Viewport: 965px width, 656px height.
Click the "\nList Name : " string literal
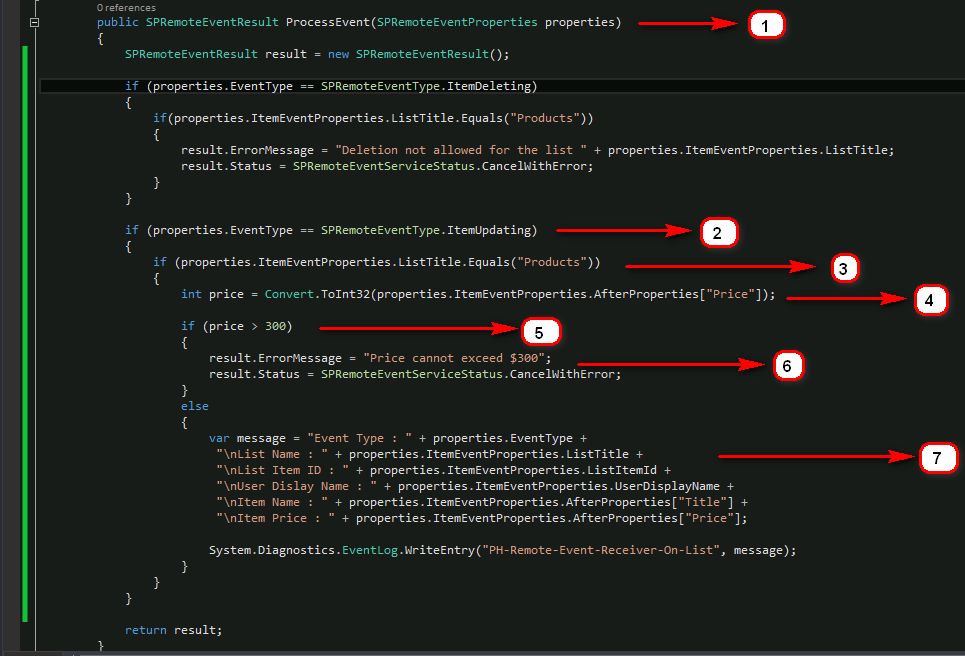coord(272,454)
